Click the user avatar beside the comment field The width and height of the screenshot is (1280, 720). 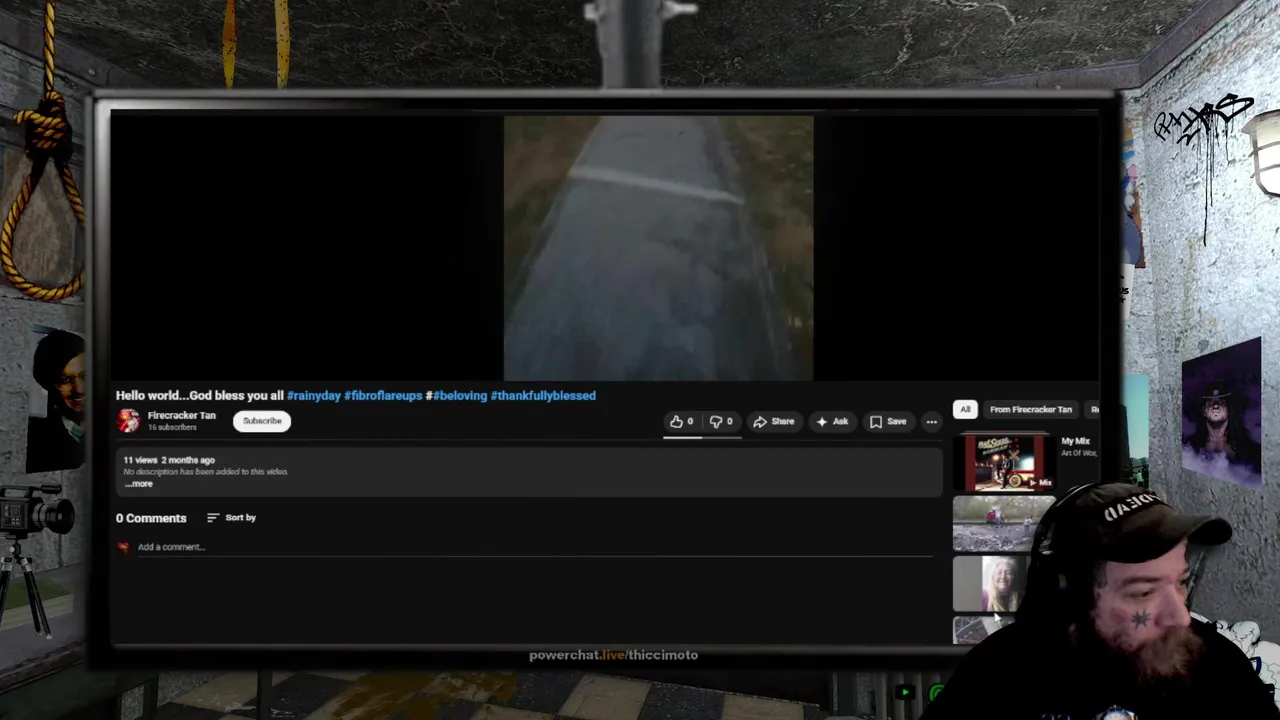[x=123, y=547]
